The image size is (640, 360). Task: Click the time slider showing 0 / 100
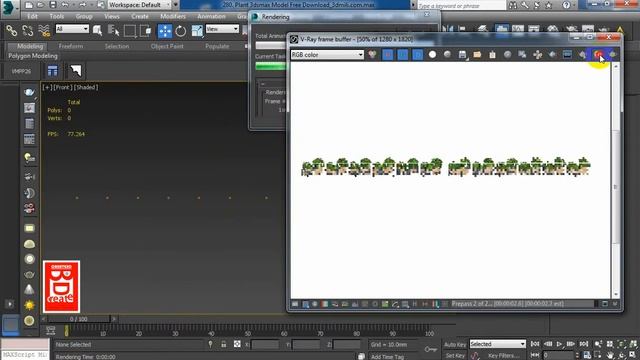click(78, 319)
